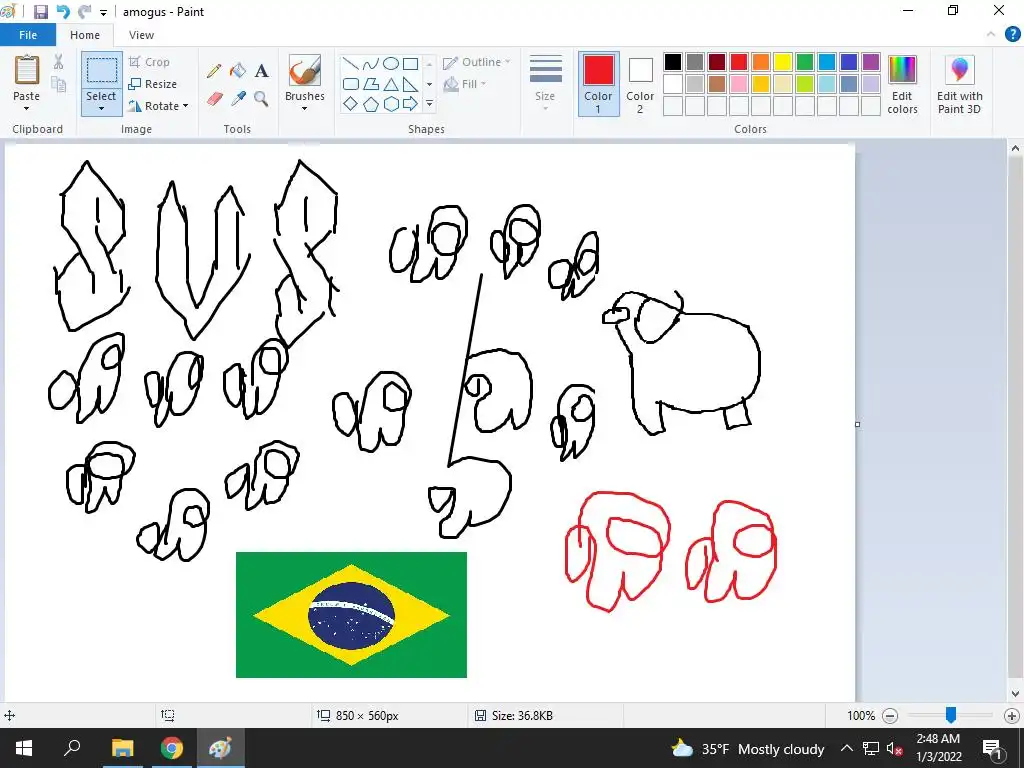Open File Explorer from taskbar
The width and height of the screenshot is (1024, 768).
click(x=122, y=748)
